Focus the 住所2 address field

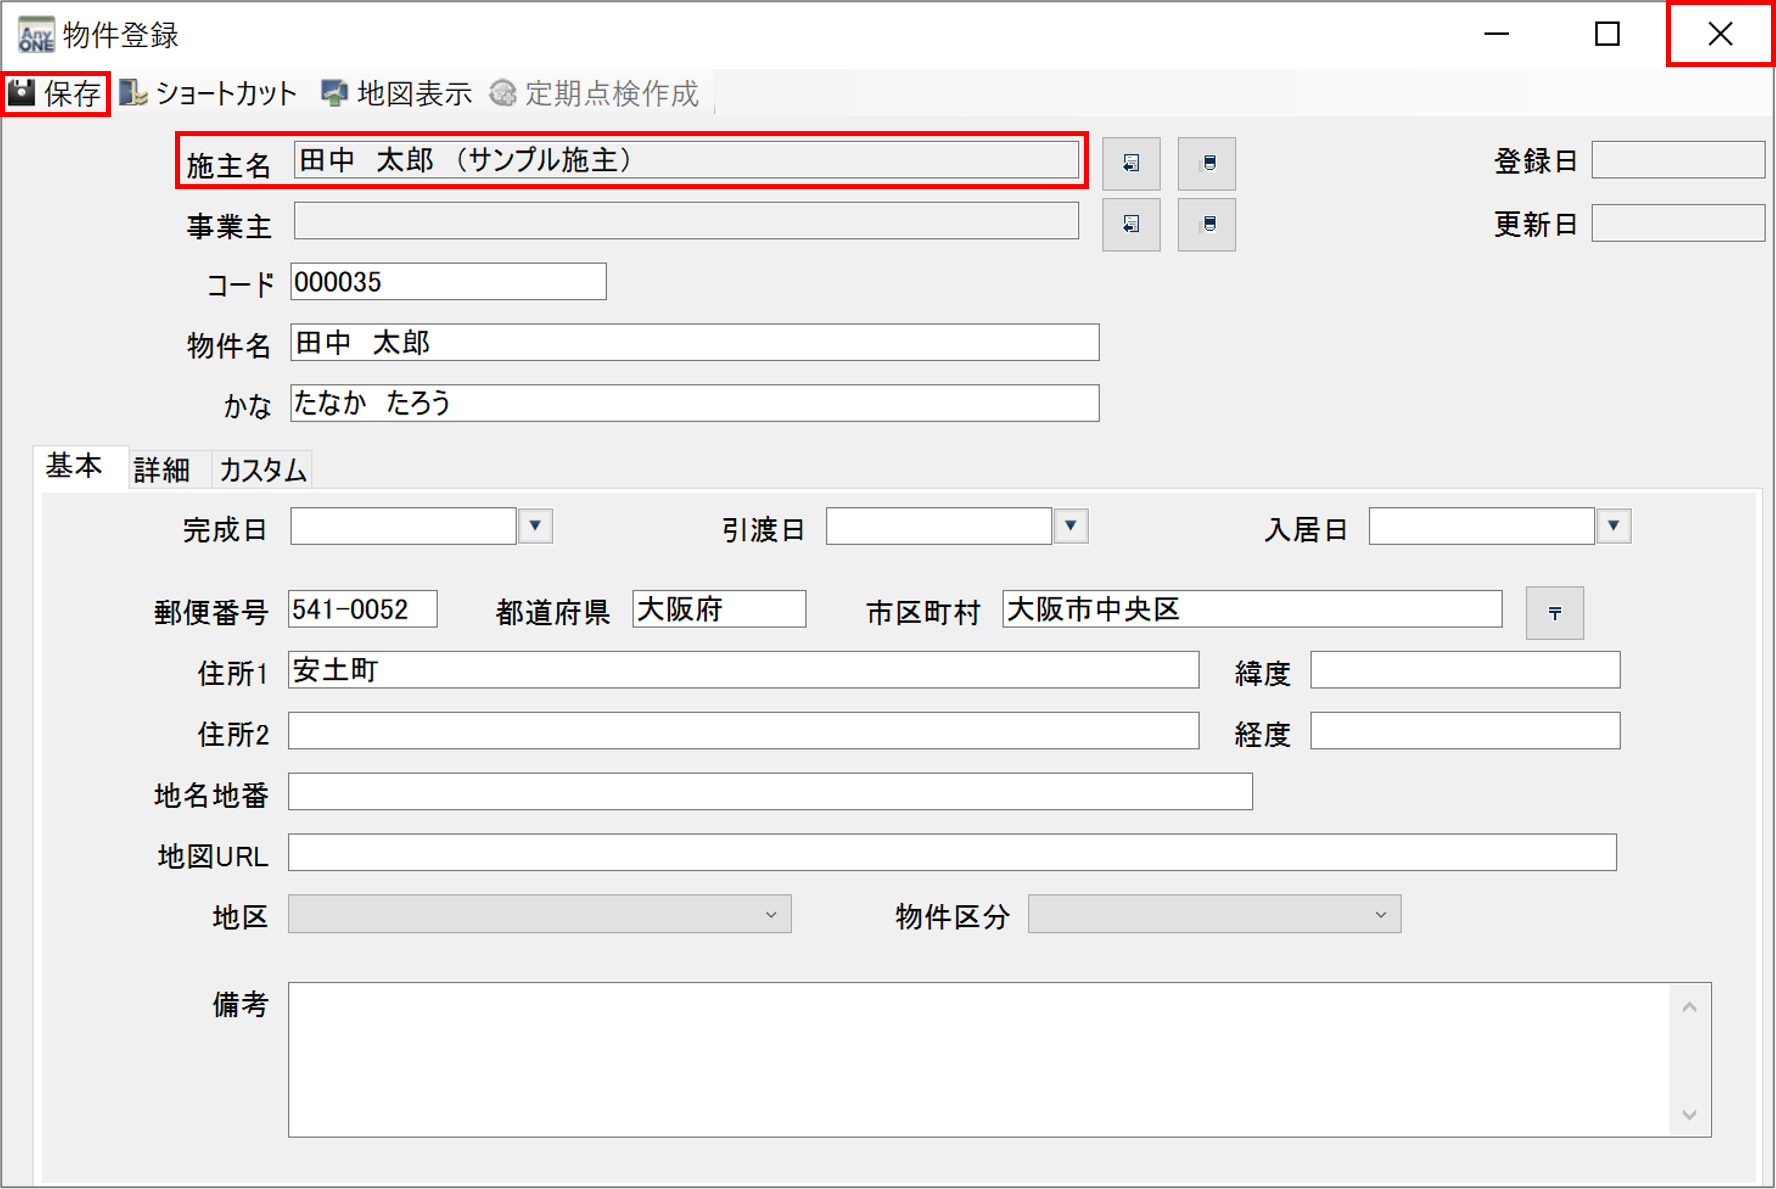743,731
